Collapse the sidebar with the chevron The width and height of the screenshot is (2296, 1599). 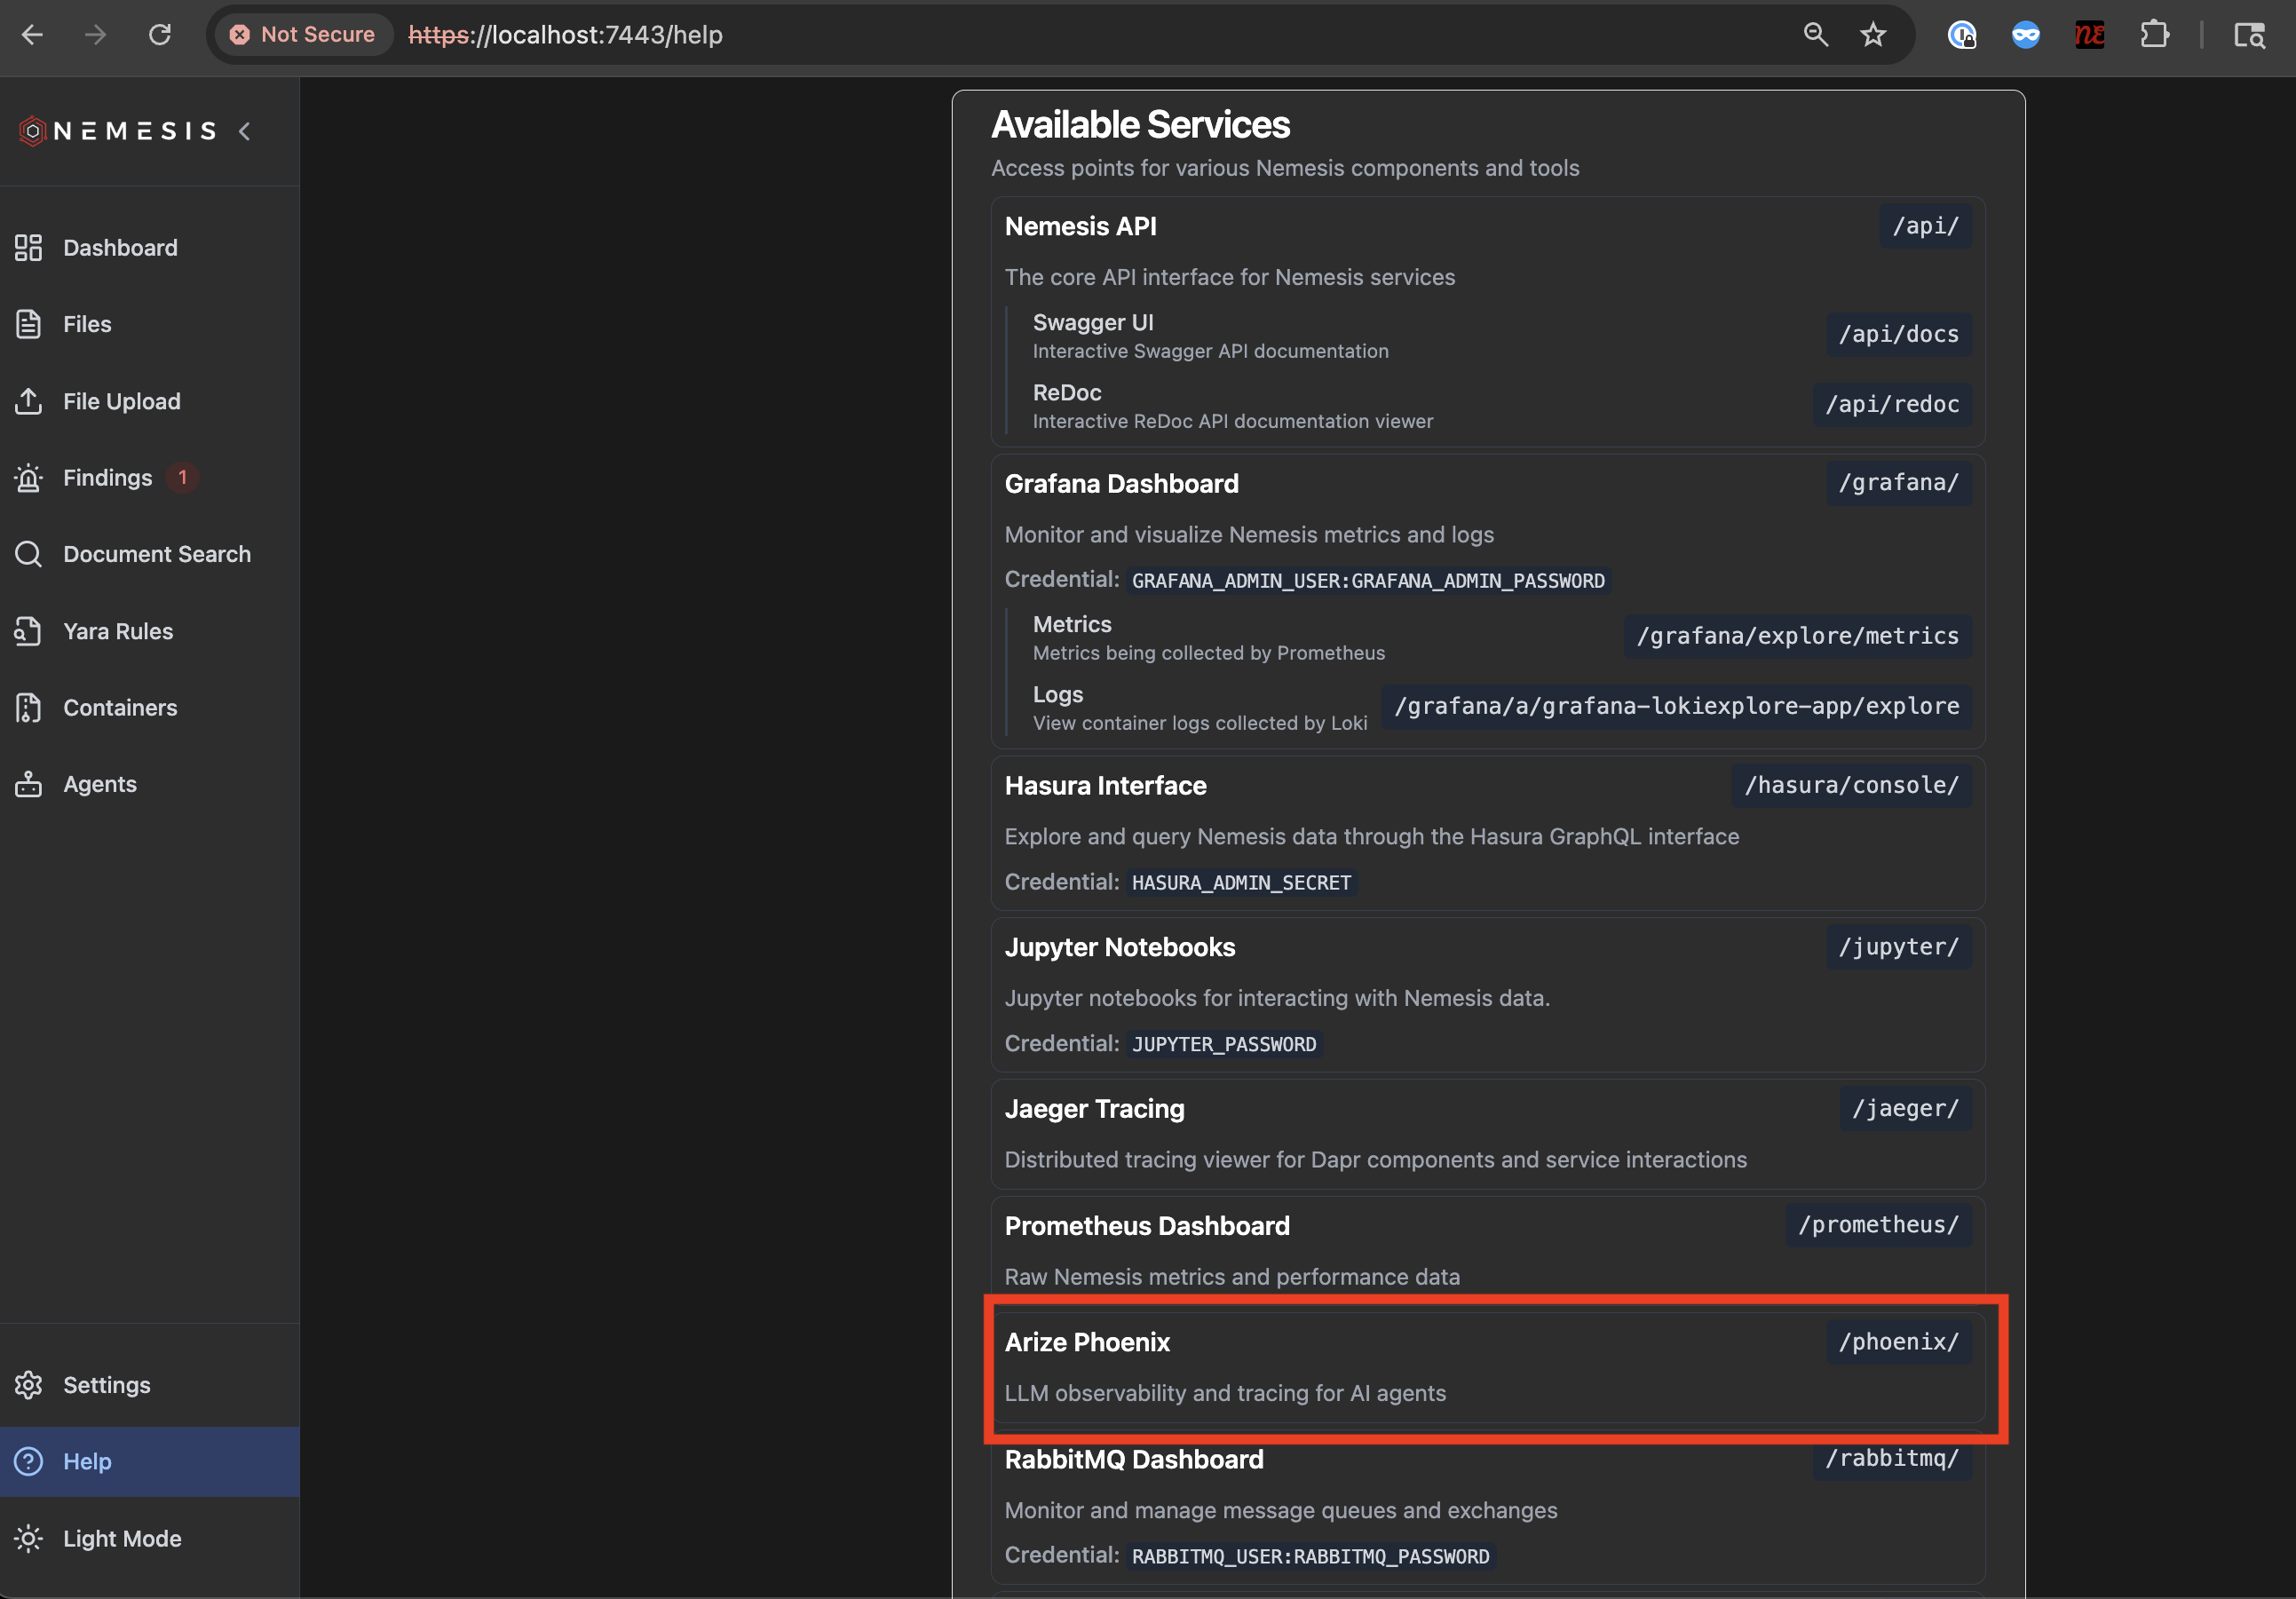[x=245, y=130]
